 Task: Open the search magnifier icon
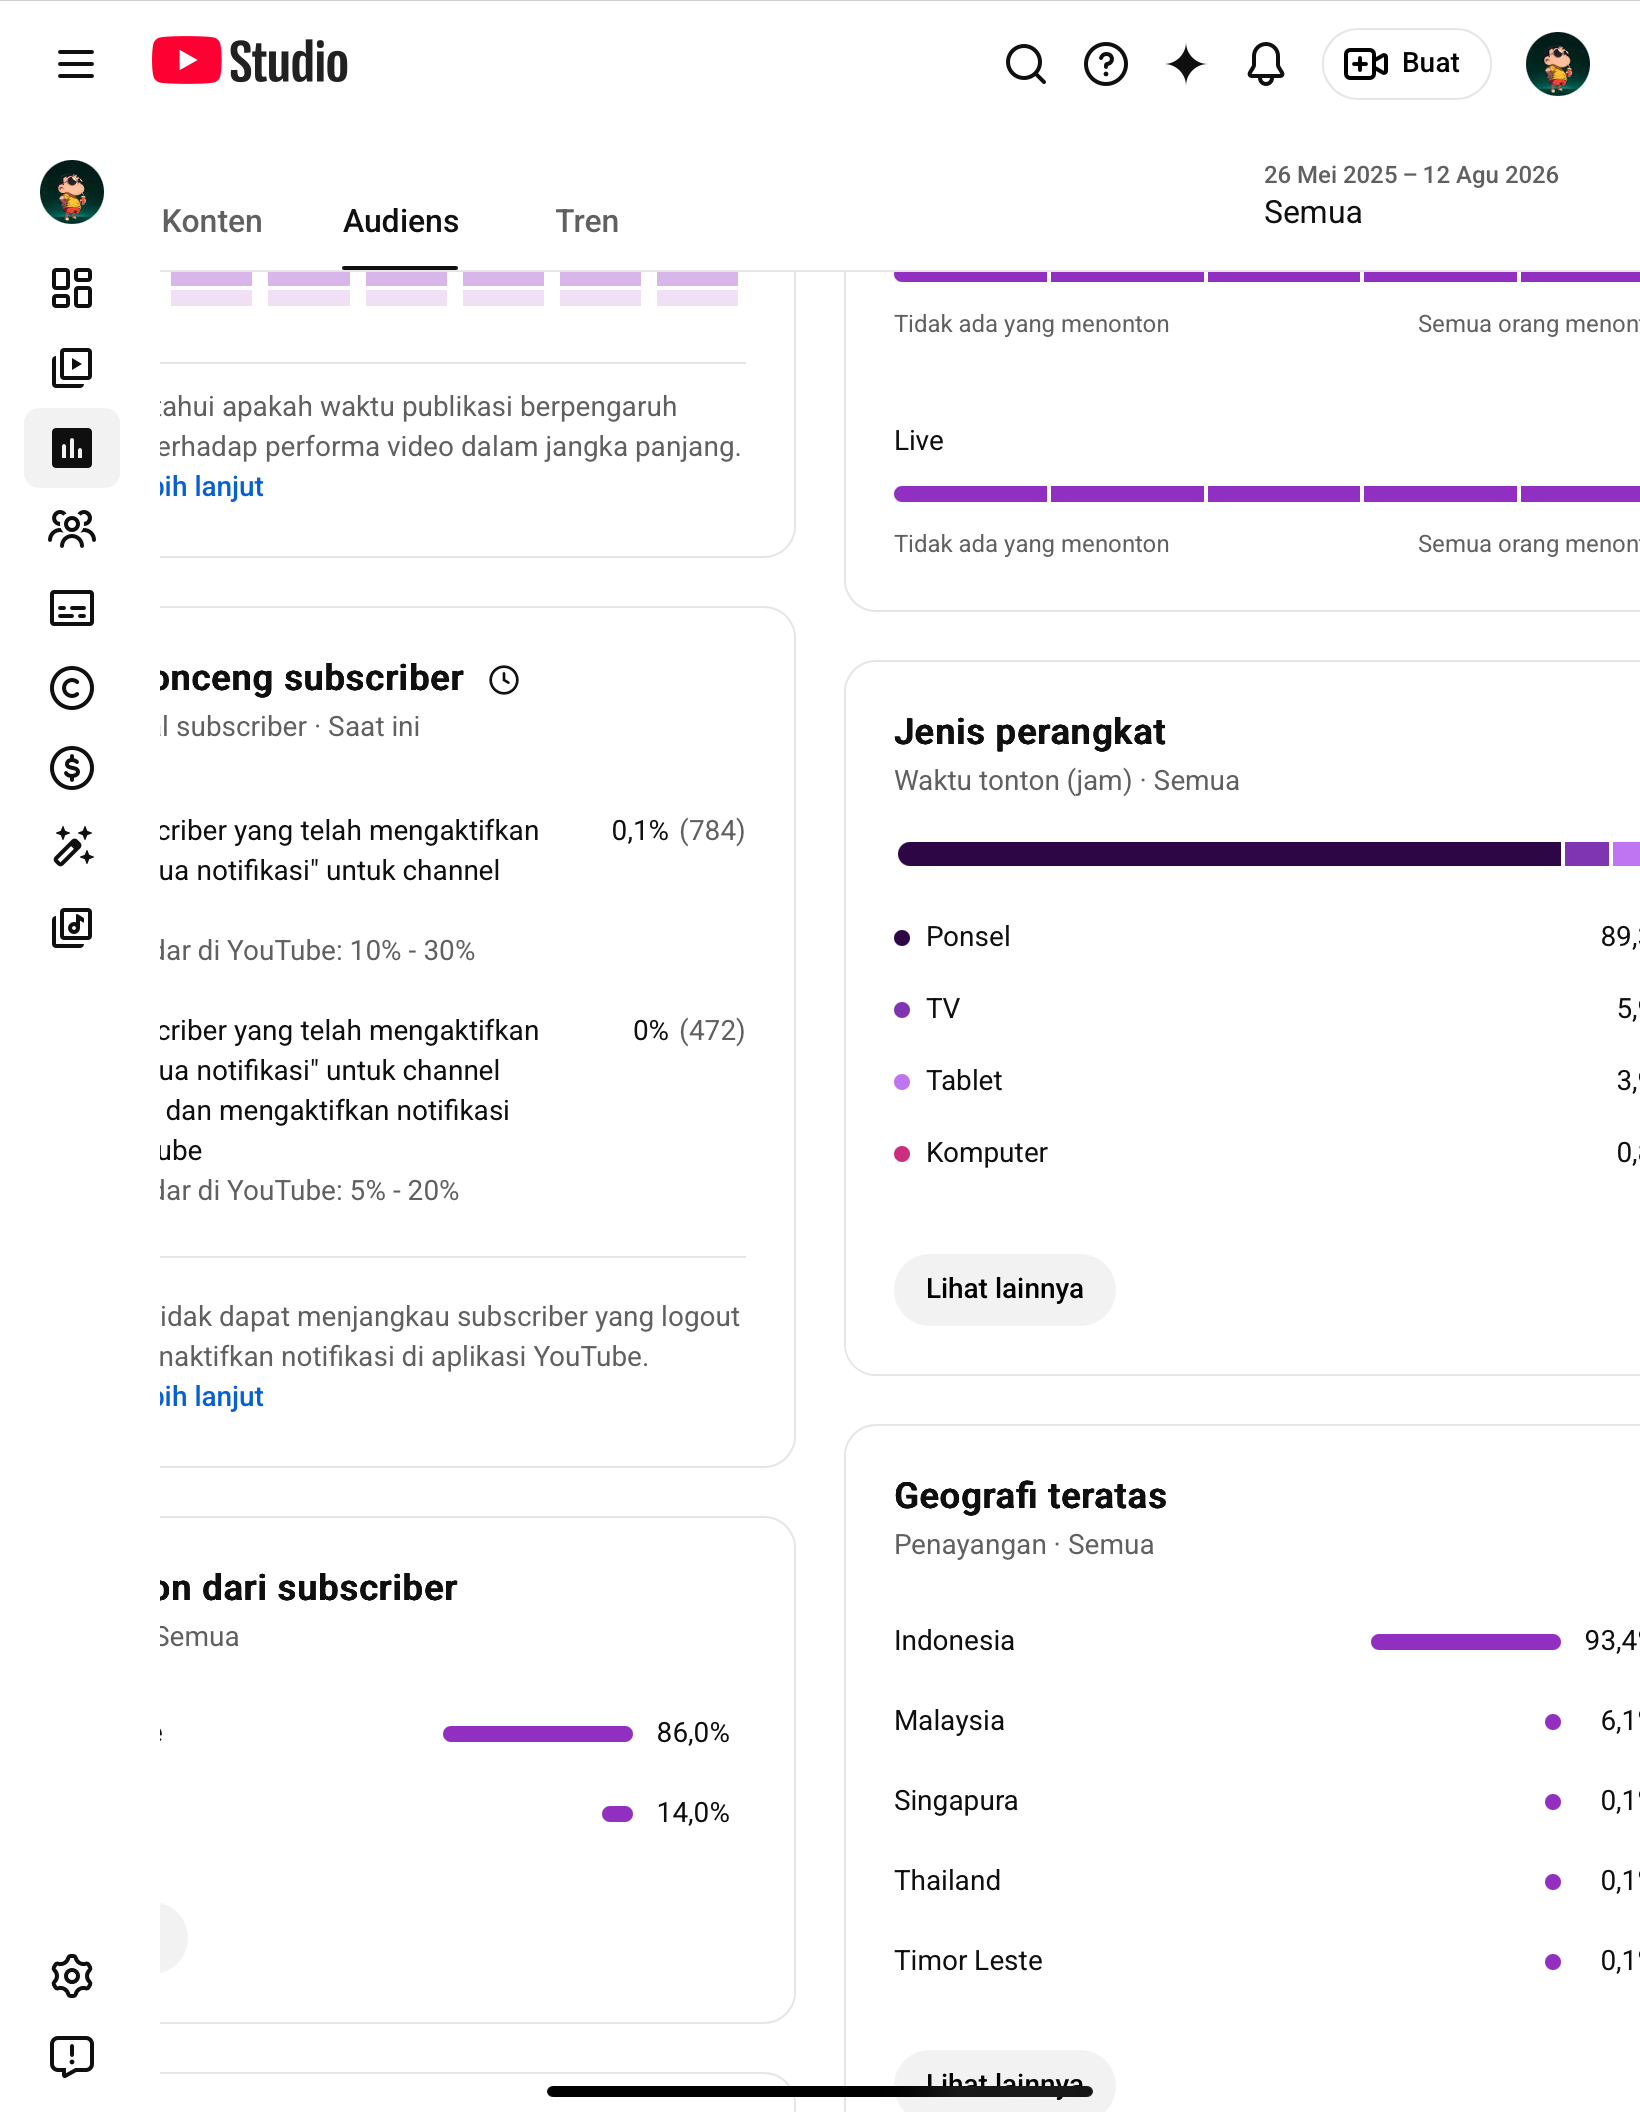(x=1025, y=64)
